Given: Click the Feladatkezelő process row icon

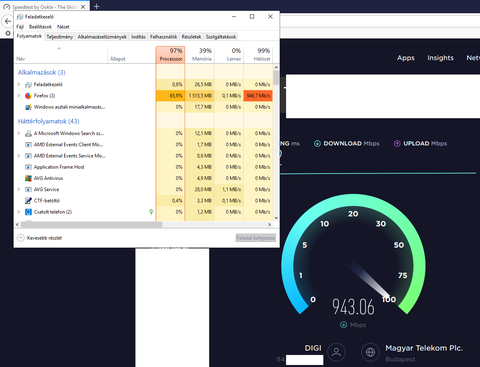Looking at the screenshot, I should (x=28, y=85).
